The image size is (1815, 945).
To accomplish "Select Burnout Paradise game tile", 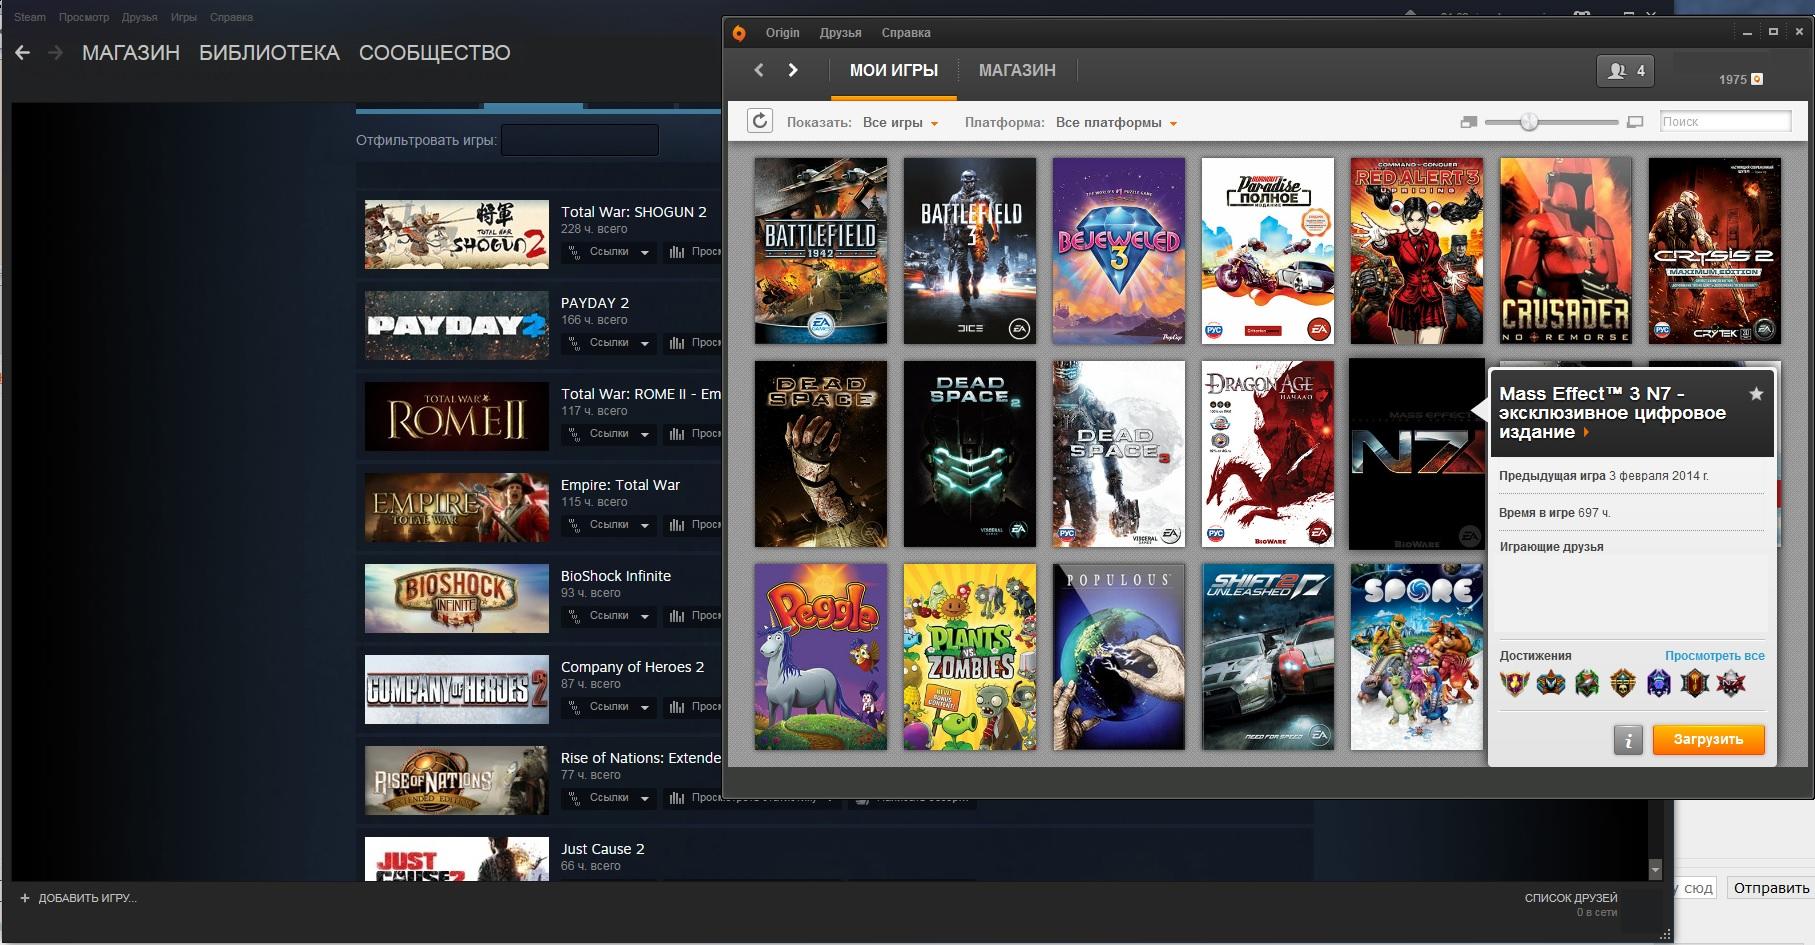I will coord(1268,251).
